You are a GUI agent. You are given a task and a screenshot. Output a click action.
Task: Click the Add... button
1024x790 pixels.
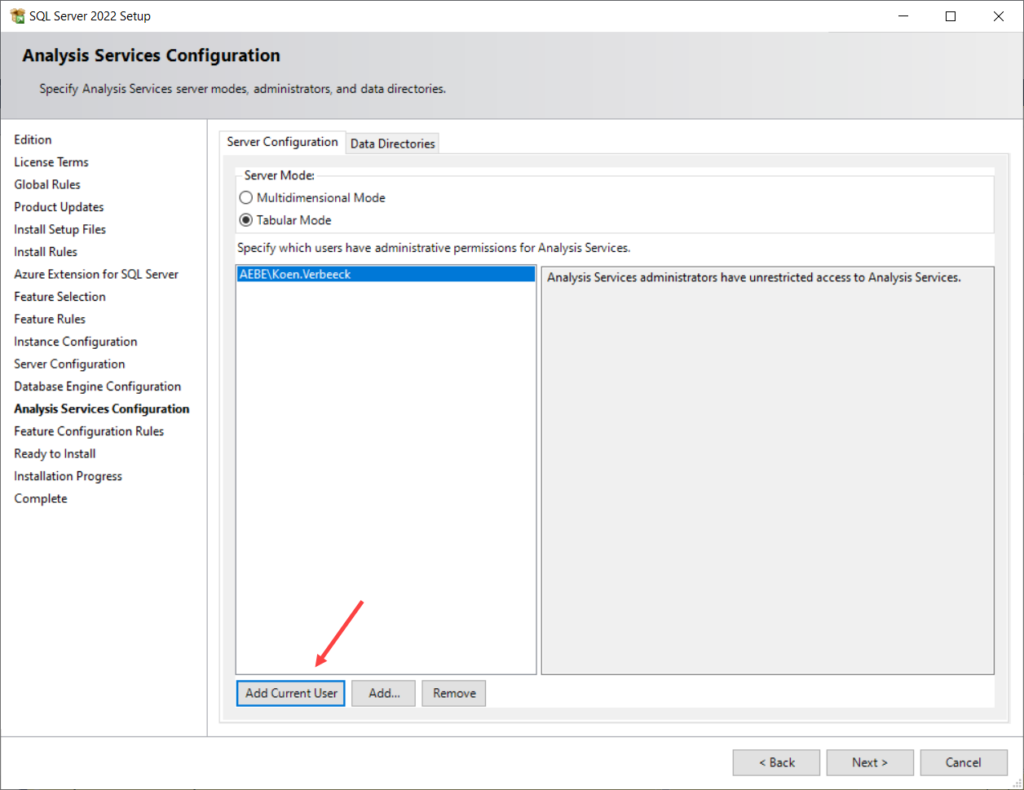point(383,693)
